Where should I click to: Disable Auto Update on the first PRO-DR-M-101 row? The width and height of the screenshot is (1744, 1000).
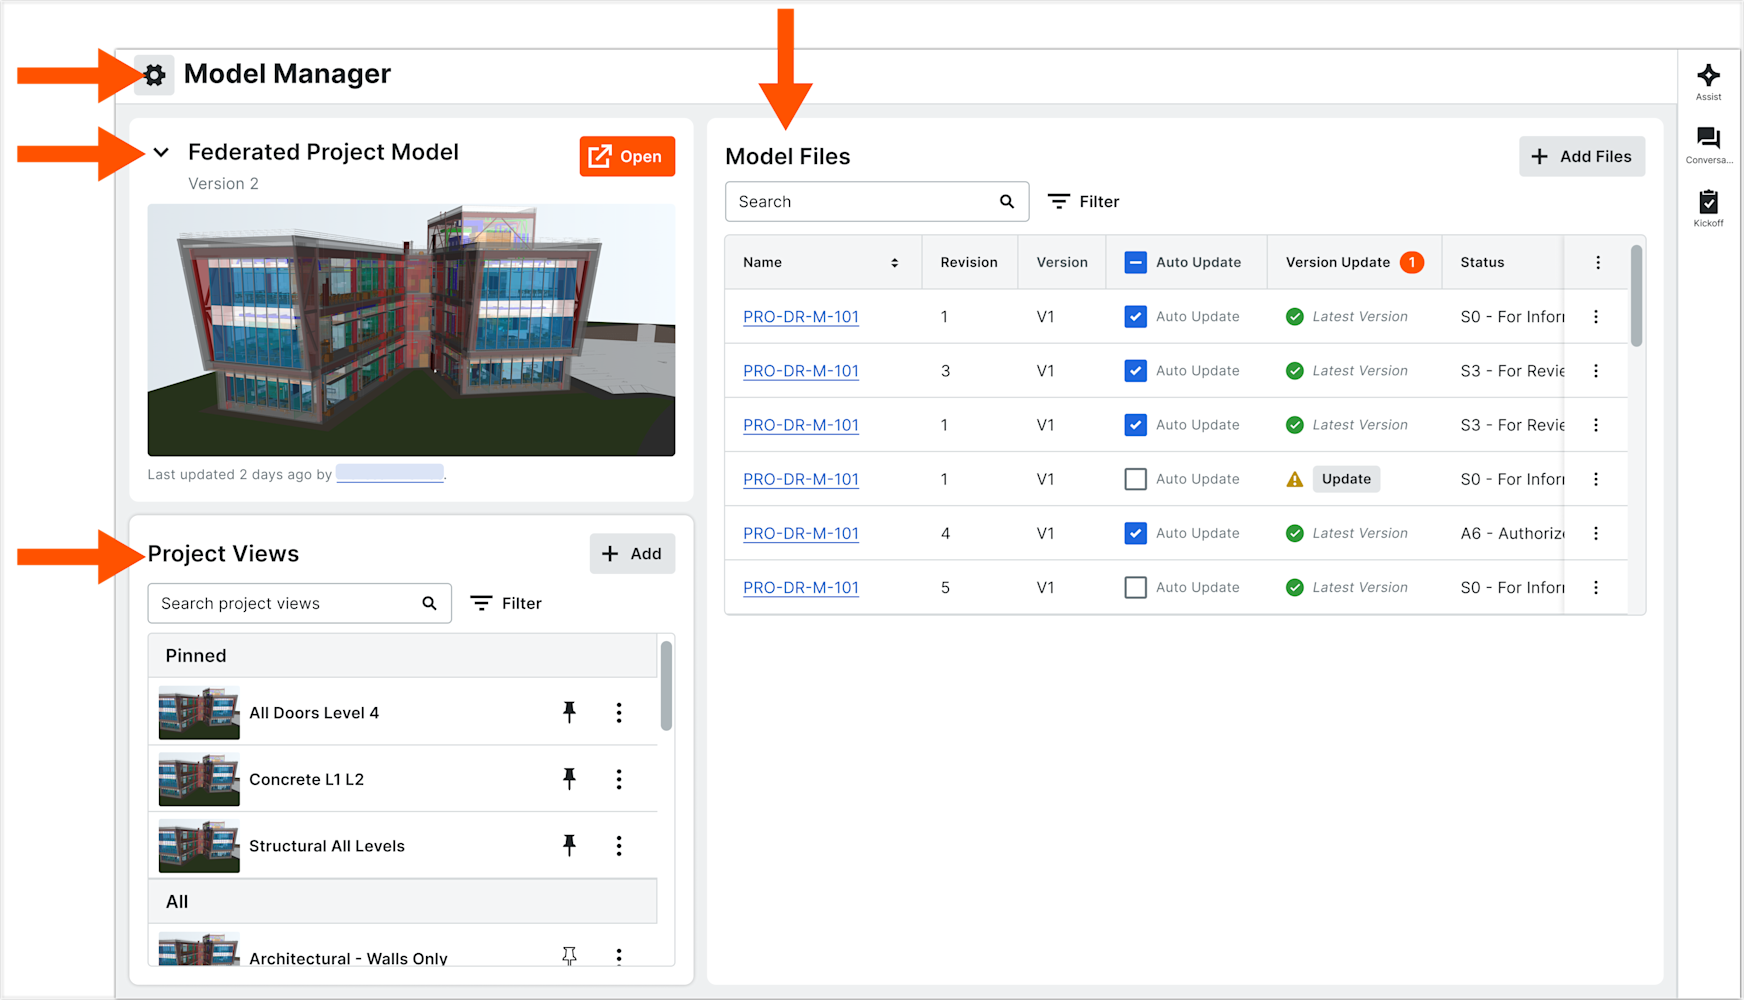[1135, 316]
